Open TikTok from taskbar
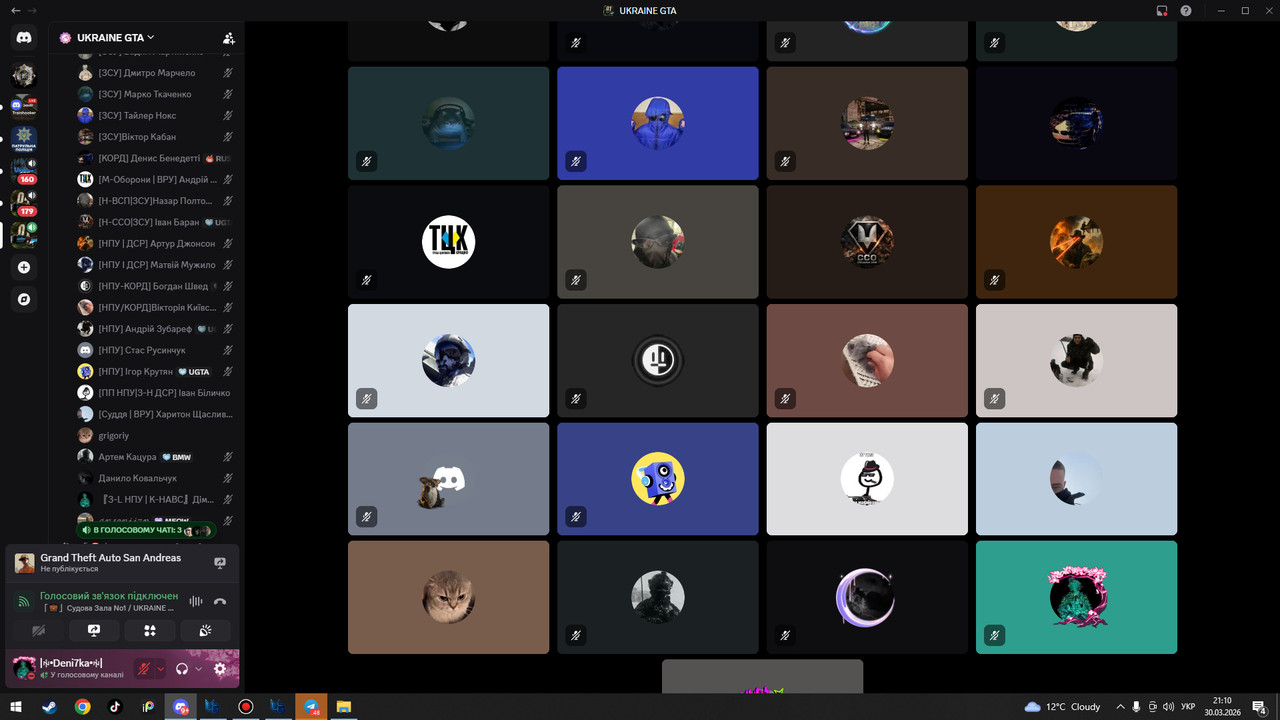This screenshot has height=720, width=1280. (x=115, y=706)
